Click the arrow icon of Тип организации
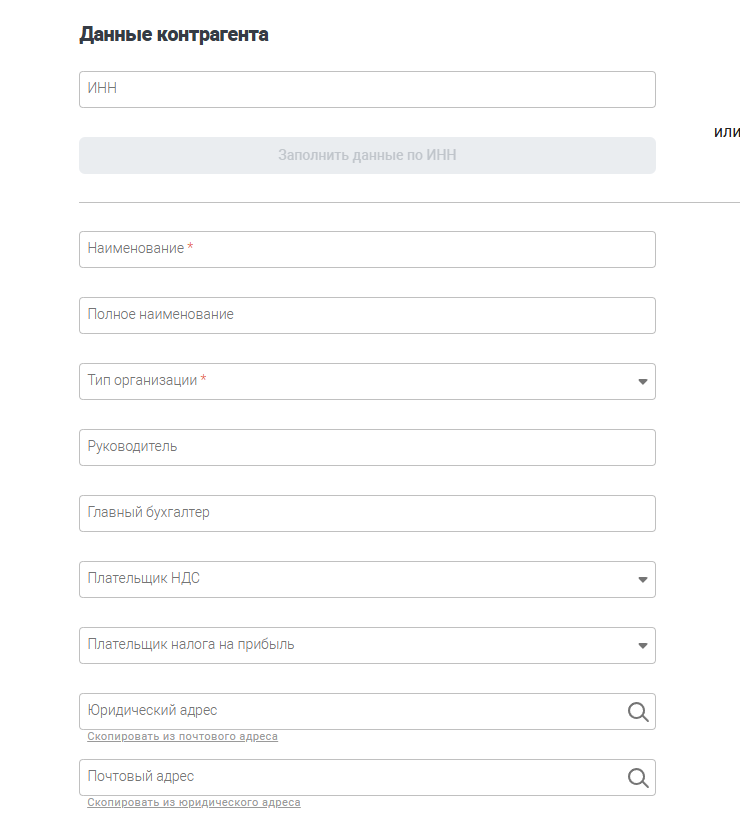The width and height of the screenshot is (740, 825). tap(642, 382)
